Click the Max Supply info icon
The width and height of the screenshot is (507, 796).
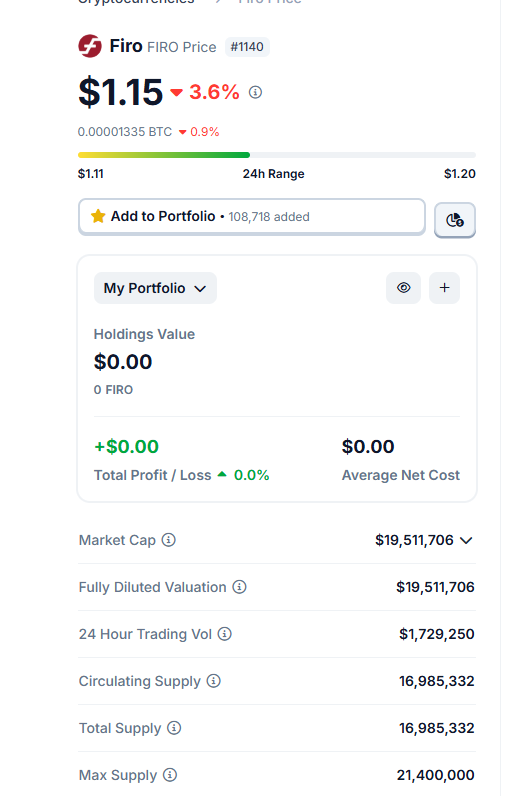pyautogui.click(x=170, y=775)
